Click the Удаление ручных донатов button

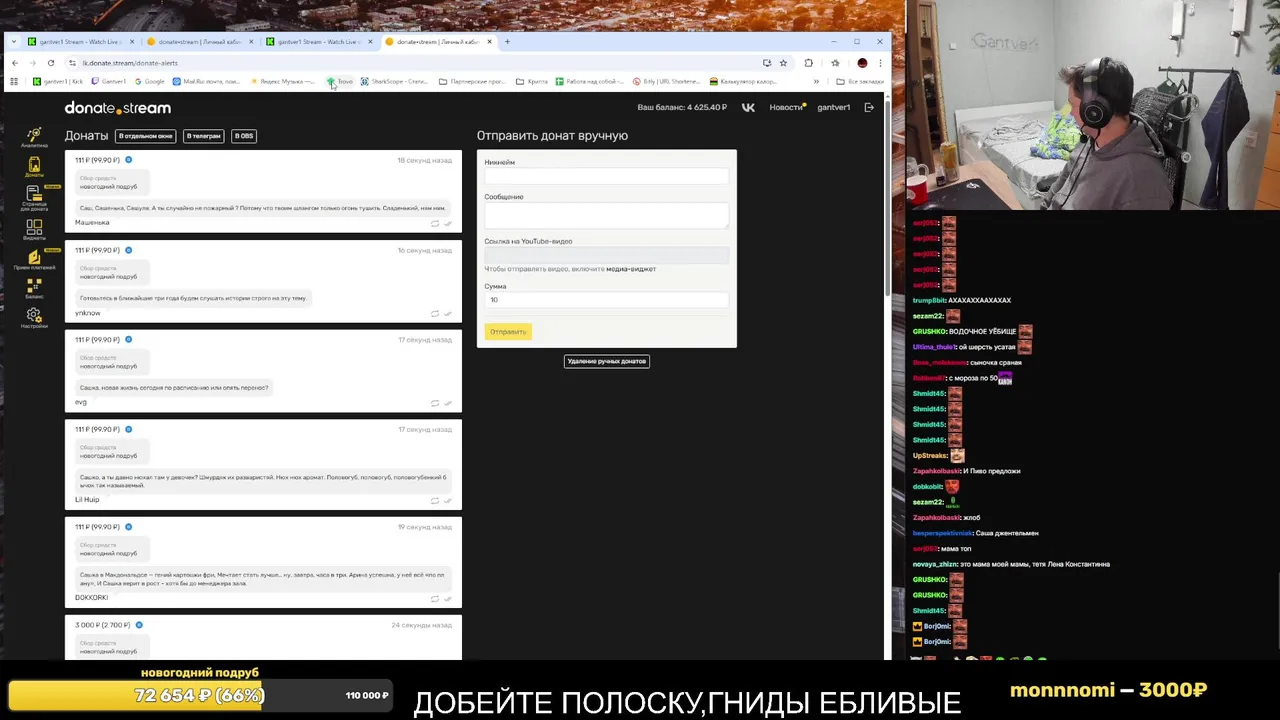[x=606, y=361]
